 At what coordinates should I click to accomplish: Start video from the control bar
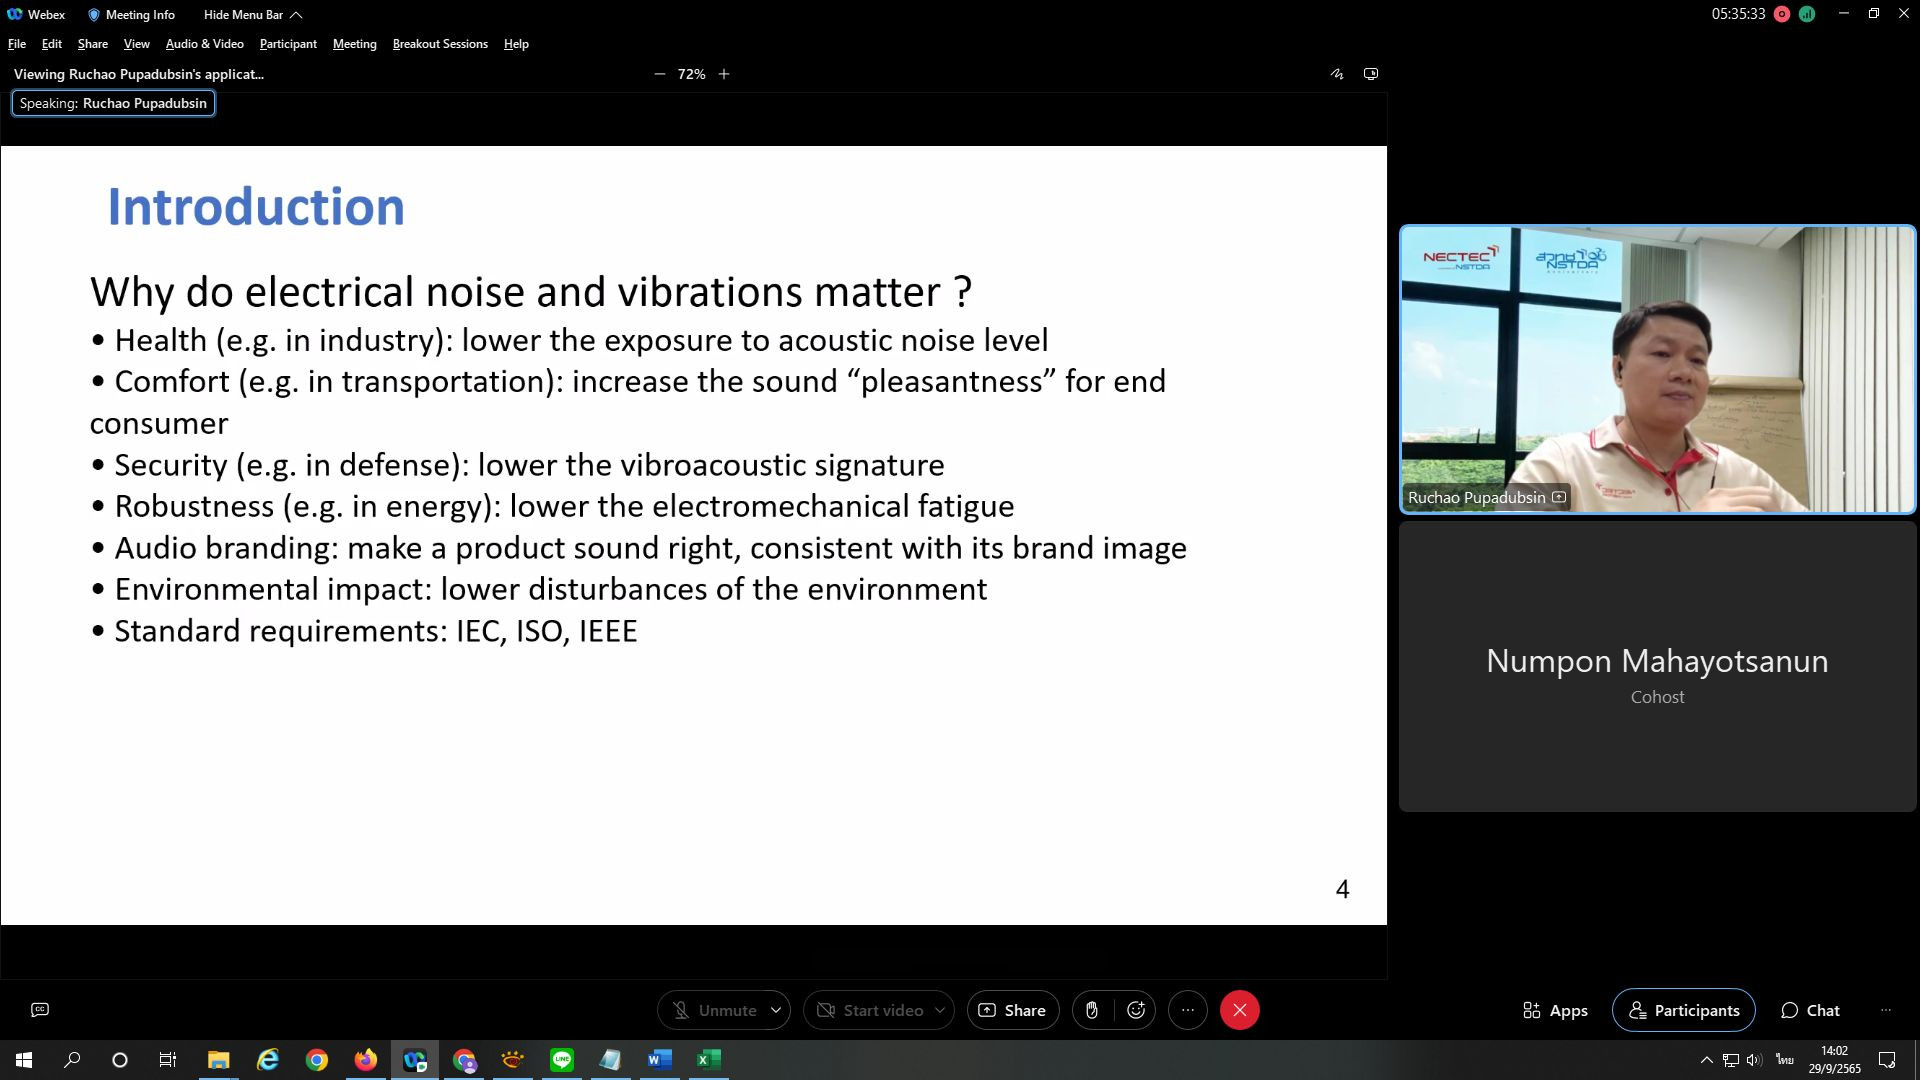(x=870, y=1010)
